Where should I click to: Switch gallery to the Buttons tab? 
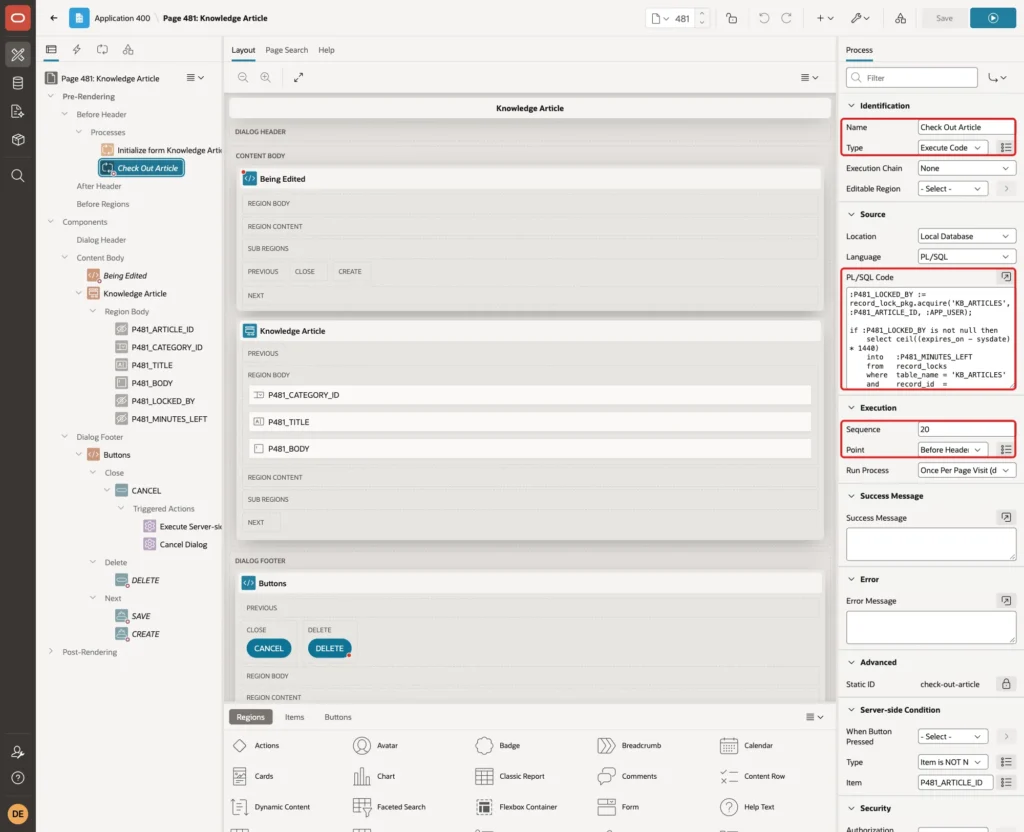338,717
